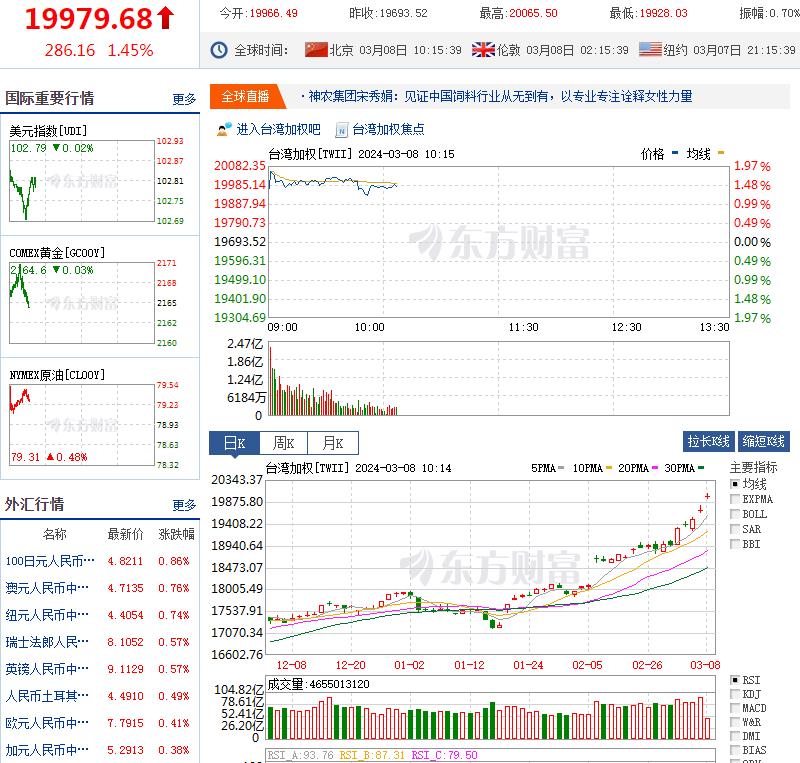800x763 pixels.
Task: Switch to the 周K tab
Action: (284, 443)
